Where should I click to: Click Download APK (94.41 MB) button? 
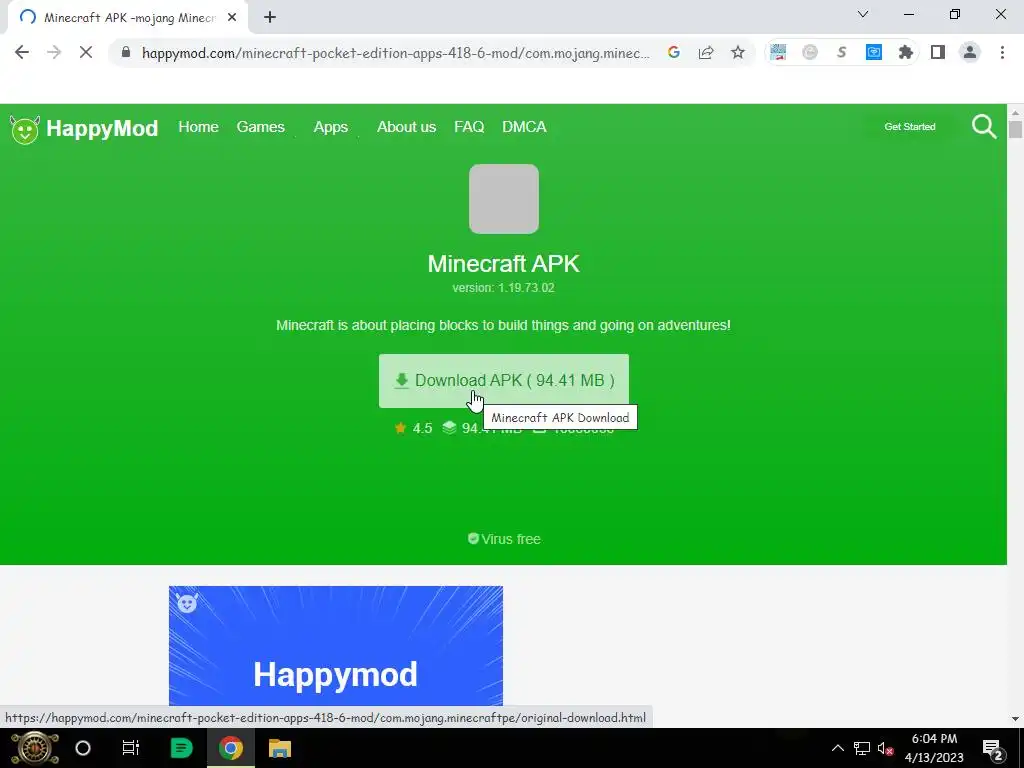click(504, 381)
